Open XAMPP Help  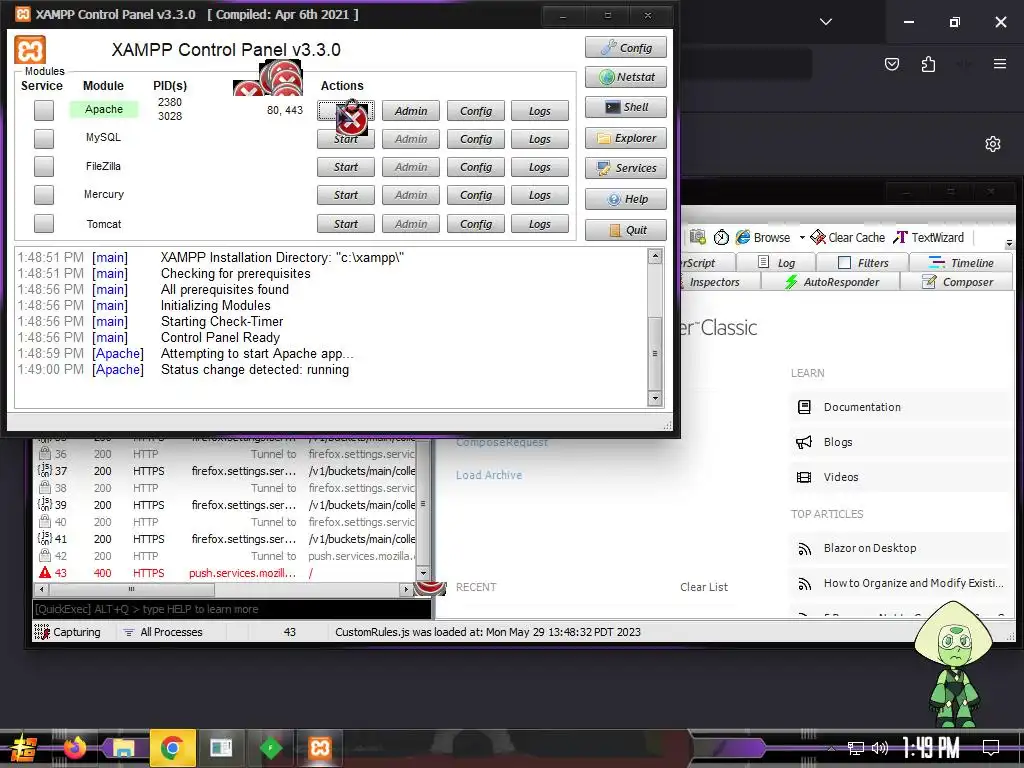[x=626, y=199]
